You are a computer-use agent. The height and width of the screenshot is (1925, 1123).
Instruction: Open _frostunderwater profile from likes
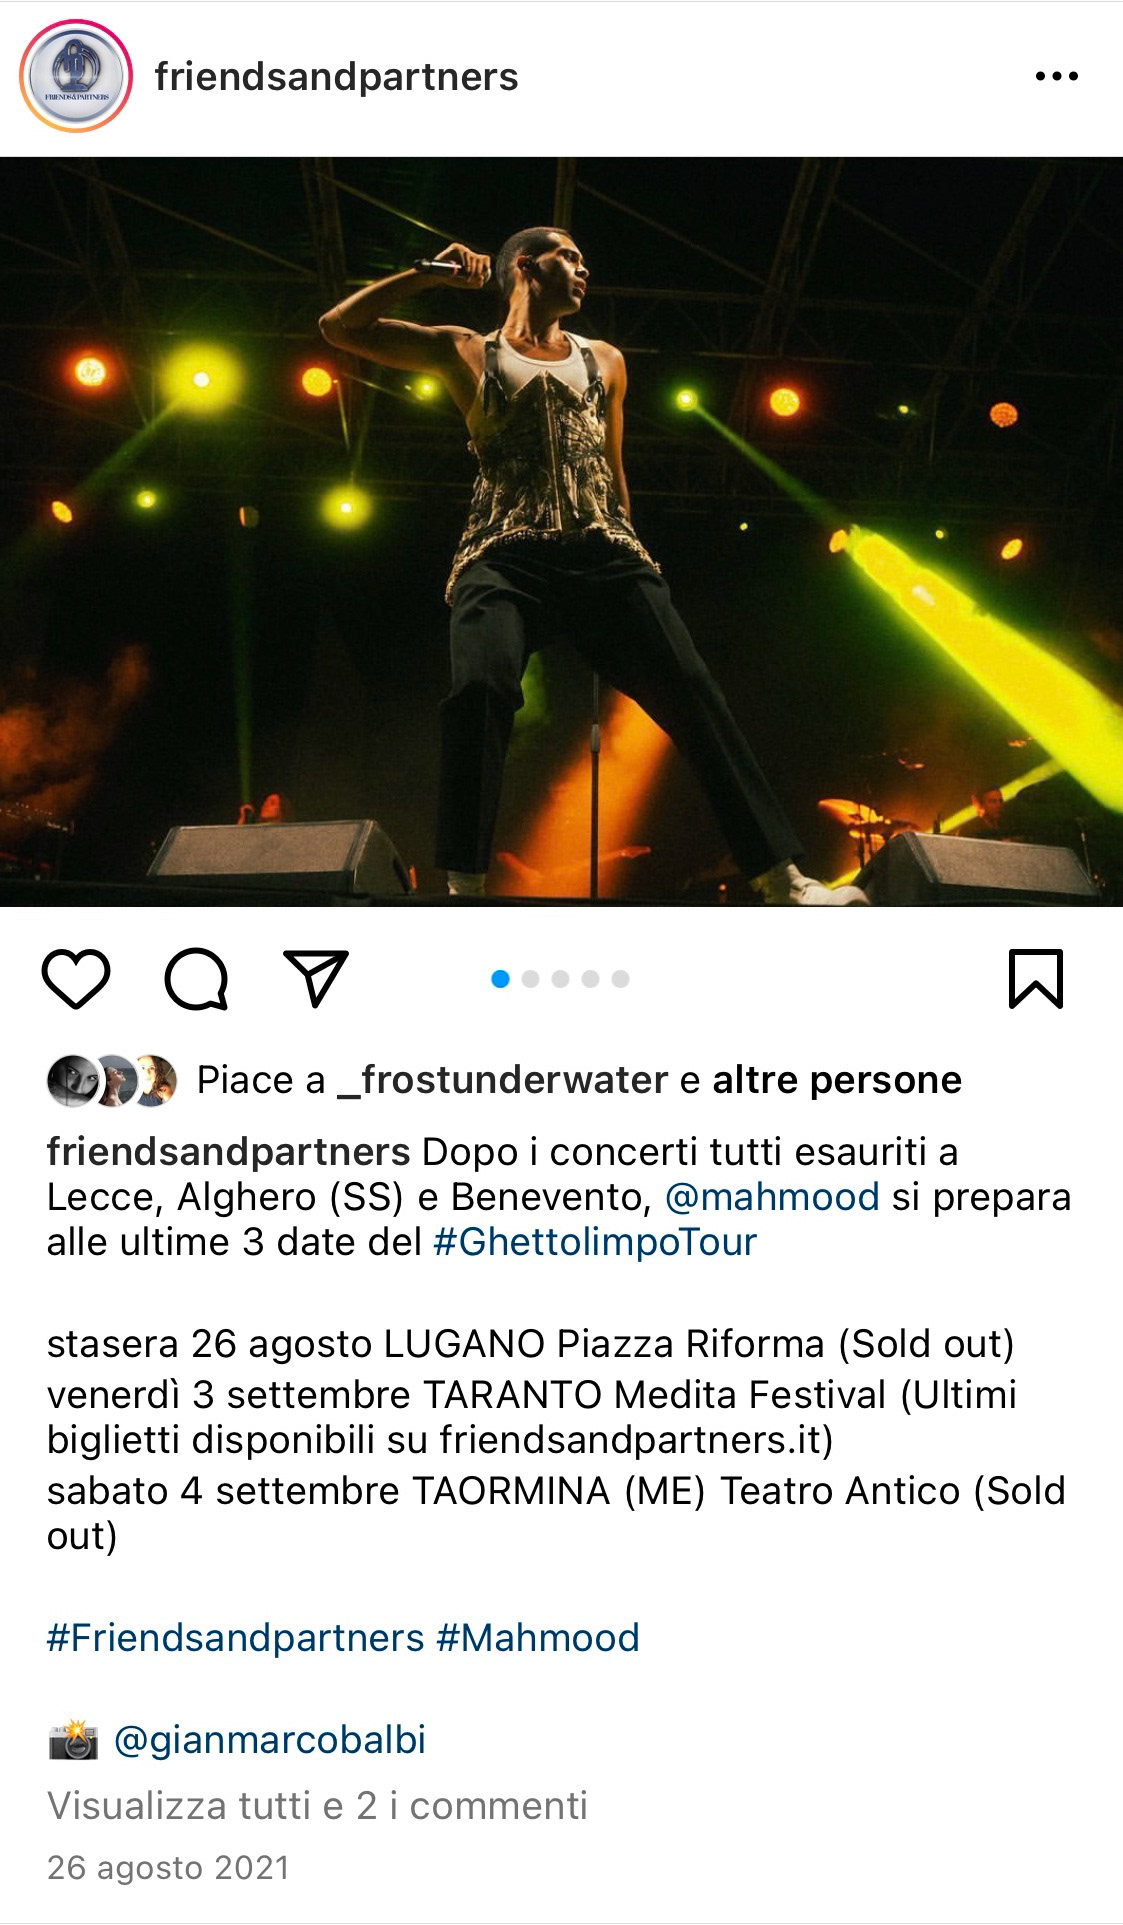click(x=503, y=1080)
